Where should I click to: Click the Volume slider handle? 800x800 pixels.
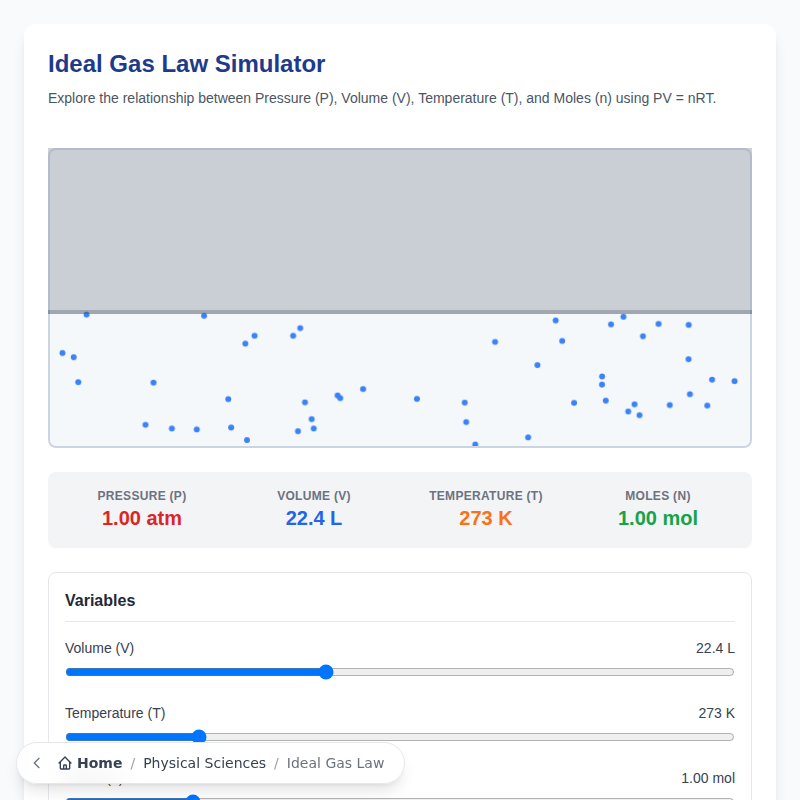tap(326, 672)
